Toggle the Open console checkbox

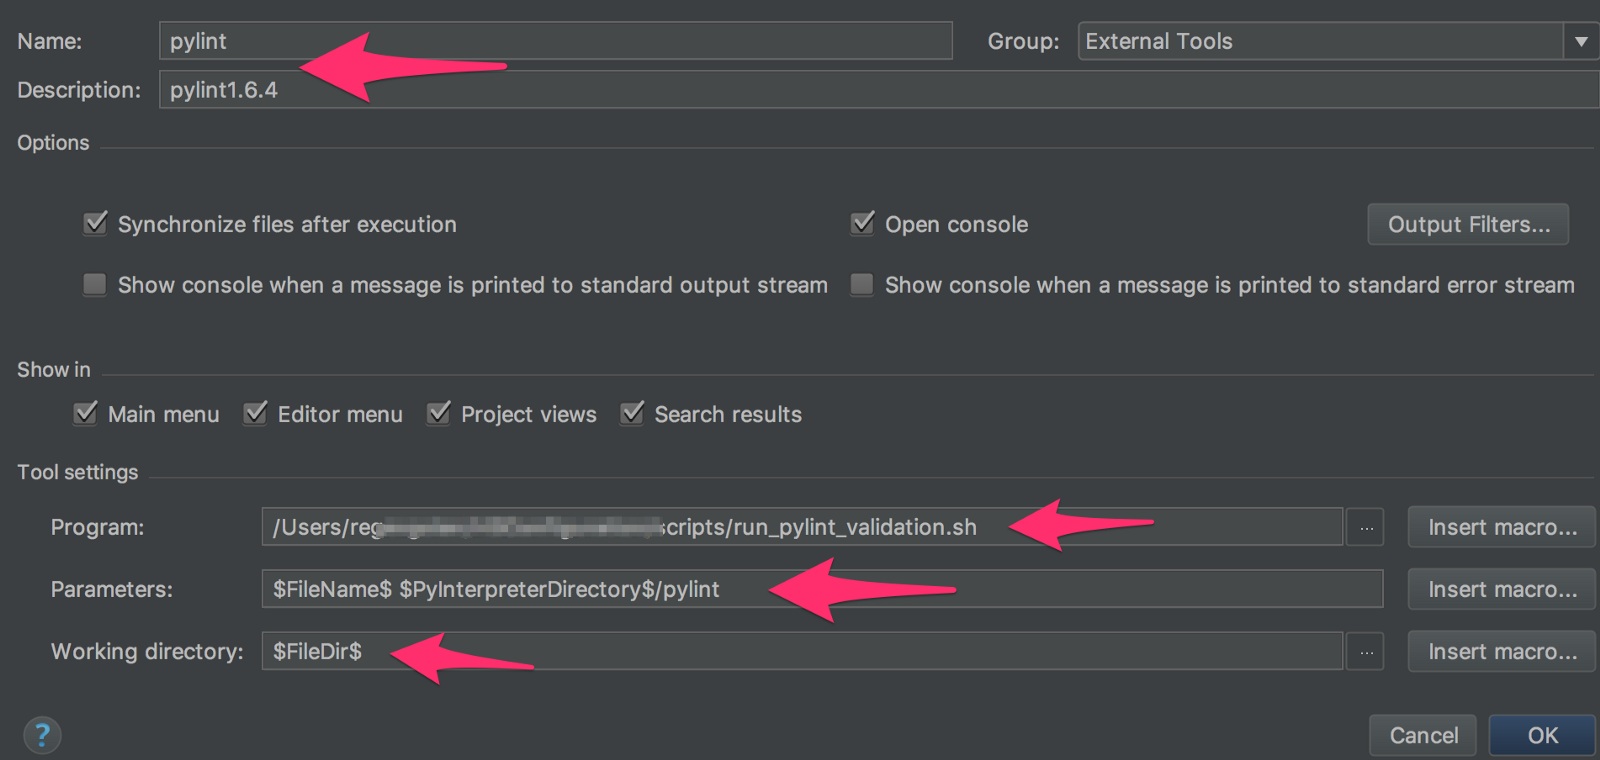click(x=862, y=223)
